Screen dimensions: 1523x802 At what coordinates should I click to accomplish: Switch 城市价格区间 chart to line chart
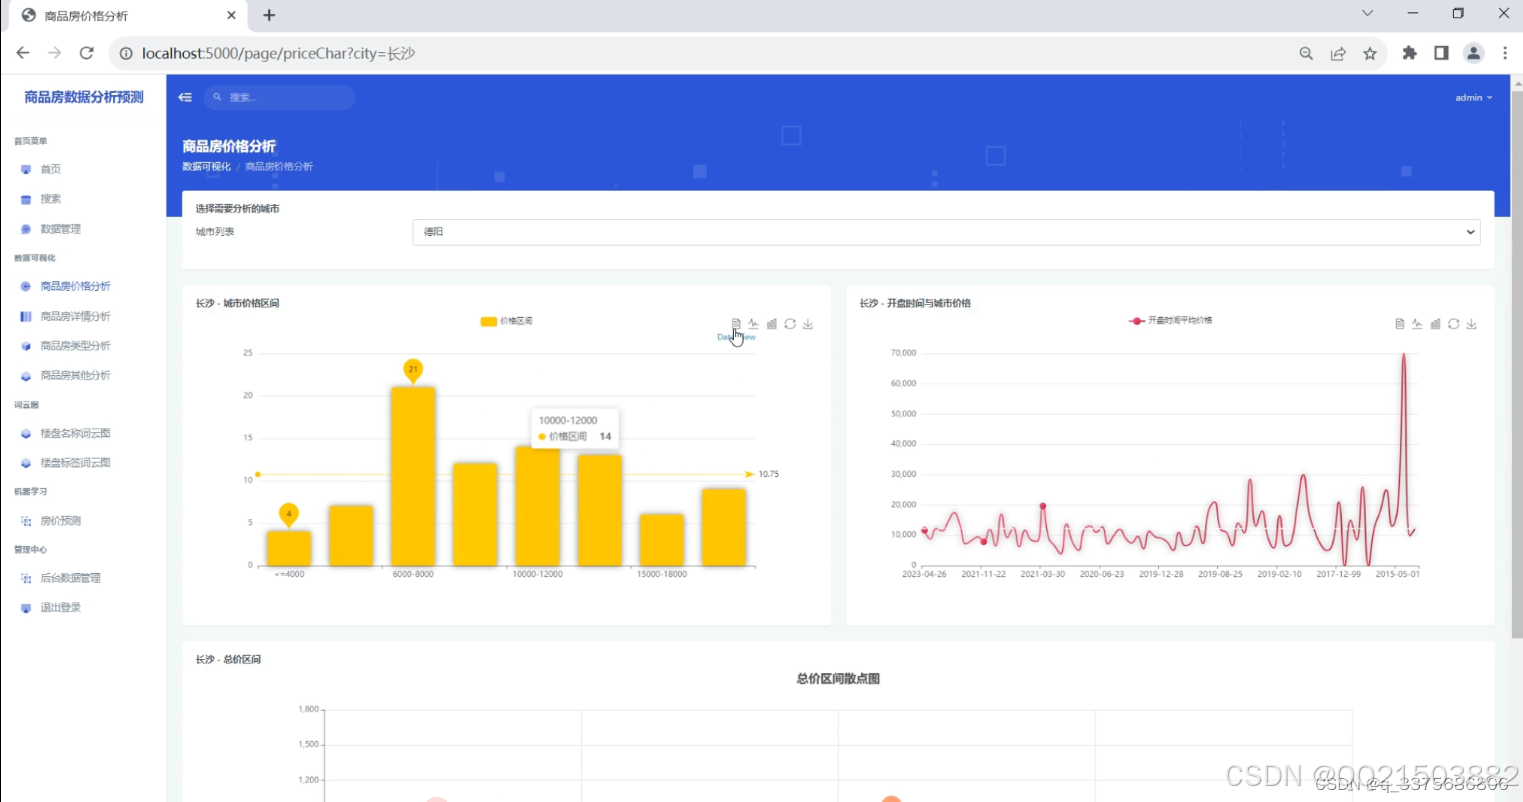pos(753,323)
